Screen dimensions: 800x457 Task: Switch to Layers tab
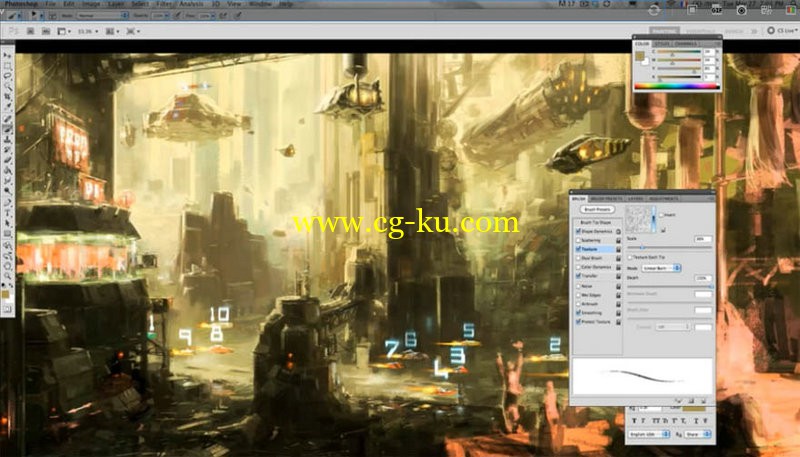point(636,198)
